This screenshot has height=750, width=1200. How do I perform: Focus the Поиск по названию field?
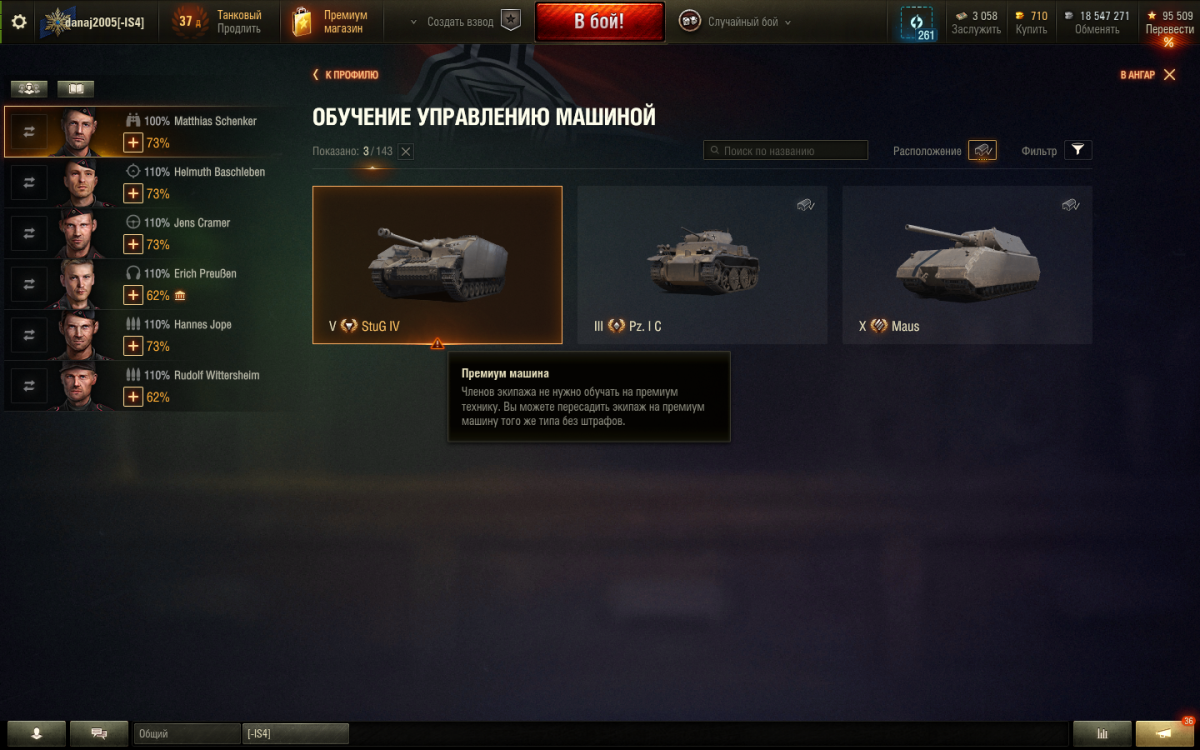pyautogui.click(x=785, y=151)
